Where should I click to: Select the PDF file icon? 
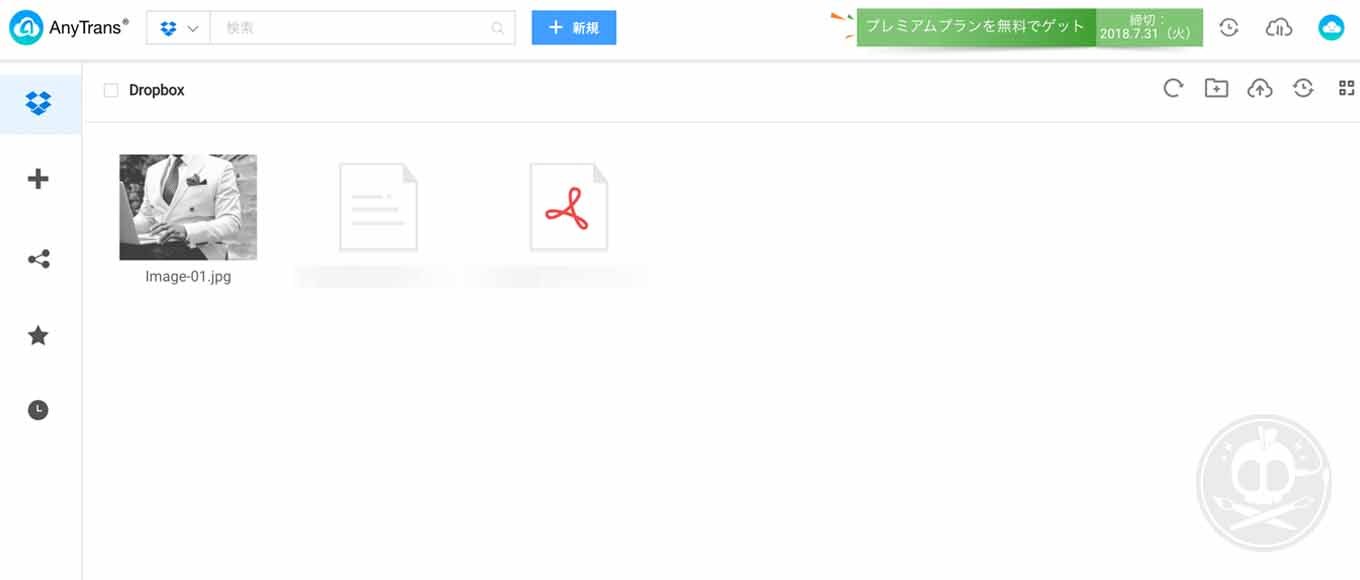tap(569, 207)
